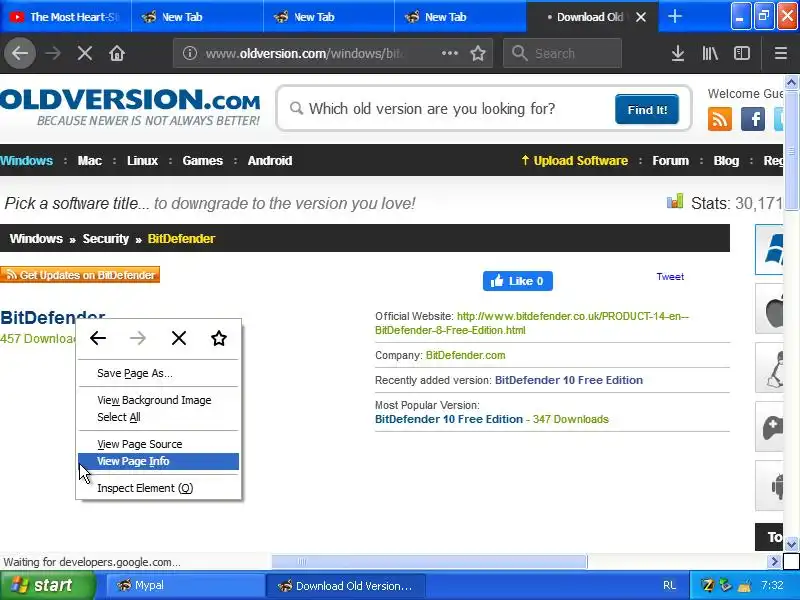Viewport: 800px width, 600px height.
Task: Switch to Mypal taskbar item
Action: pos(184,585)
